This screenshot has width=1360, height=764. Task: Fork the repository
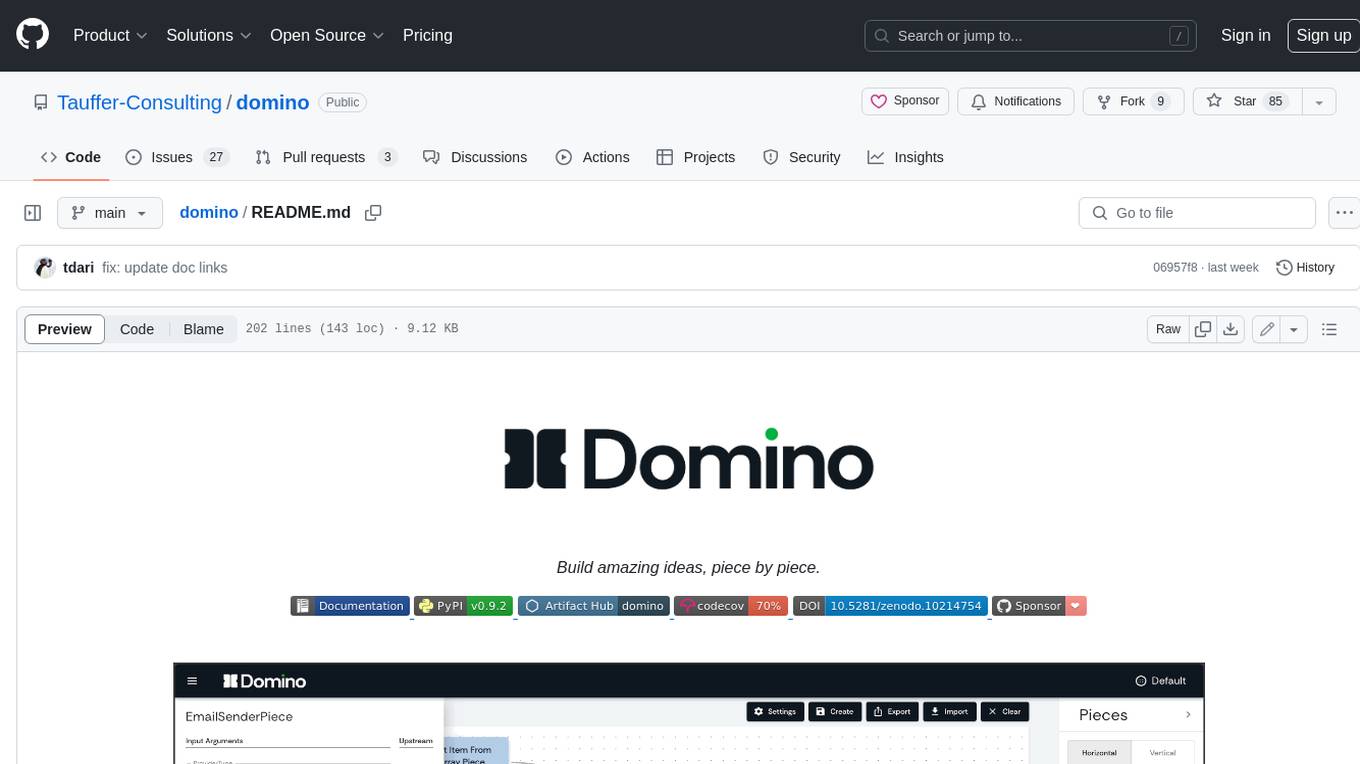pos(1134,101)
